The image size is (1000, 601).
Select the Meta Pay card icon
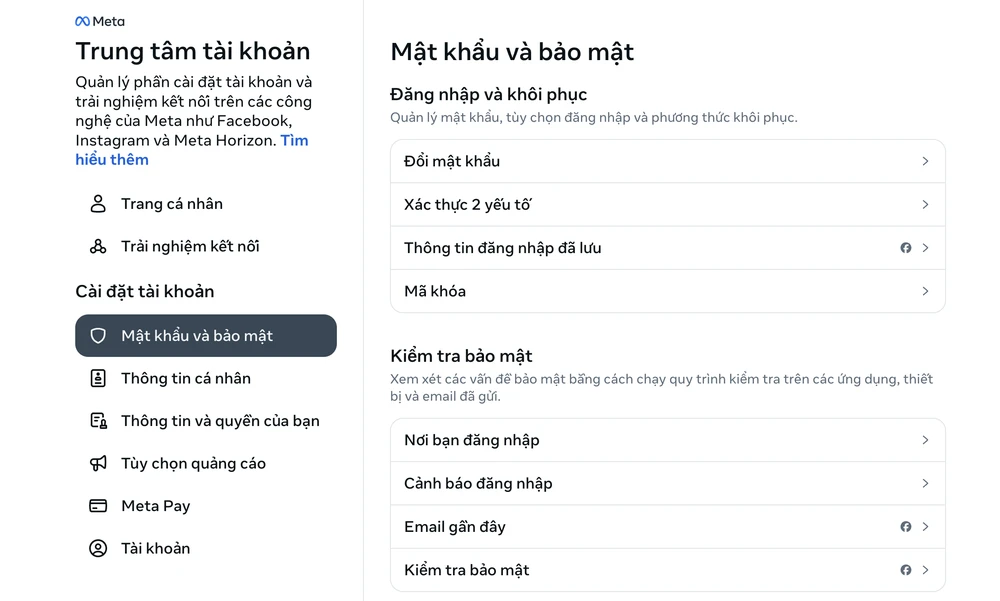point(97,506)
